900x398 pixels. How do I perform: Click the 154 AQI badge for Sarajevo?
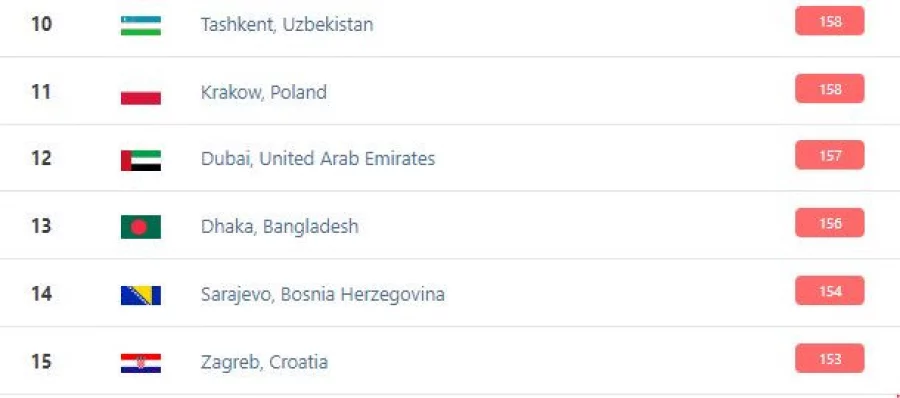click(x=829, y=291)
